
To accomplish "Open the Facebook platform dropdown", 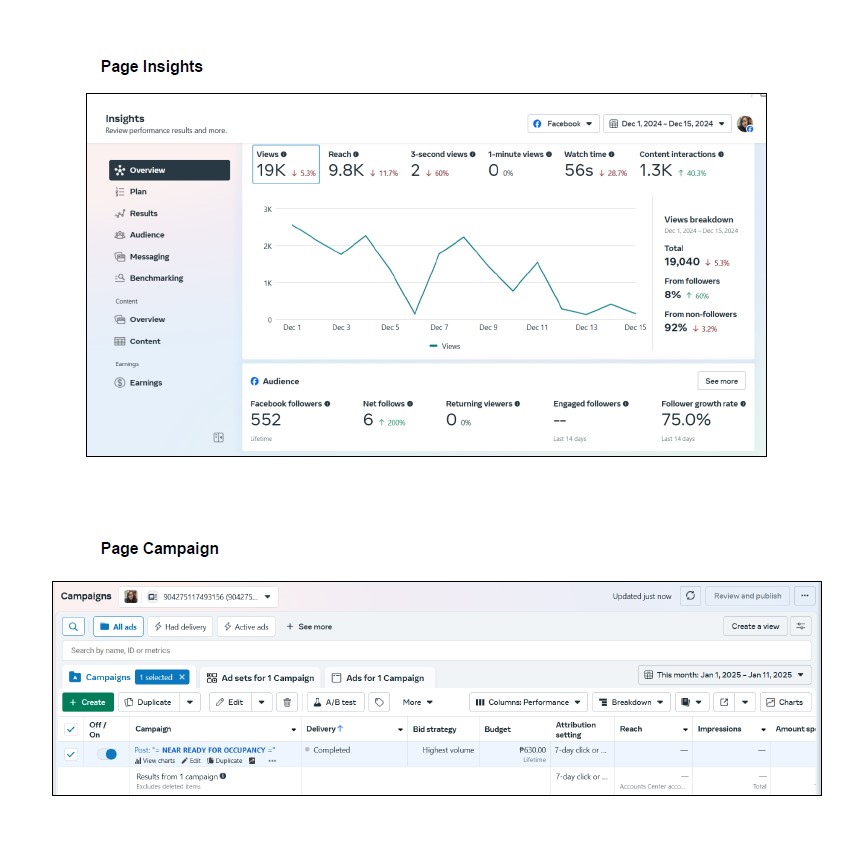I will 563,124.
